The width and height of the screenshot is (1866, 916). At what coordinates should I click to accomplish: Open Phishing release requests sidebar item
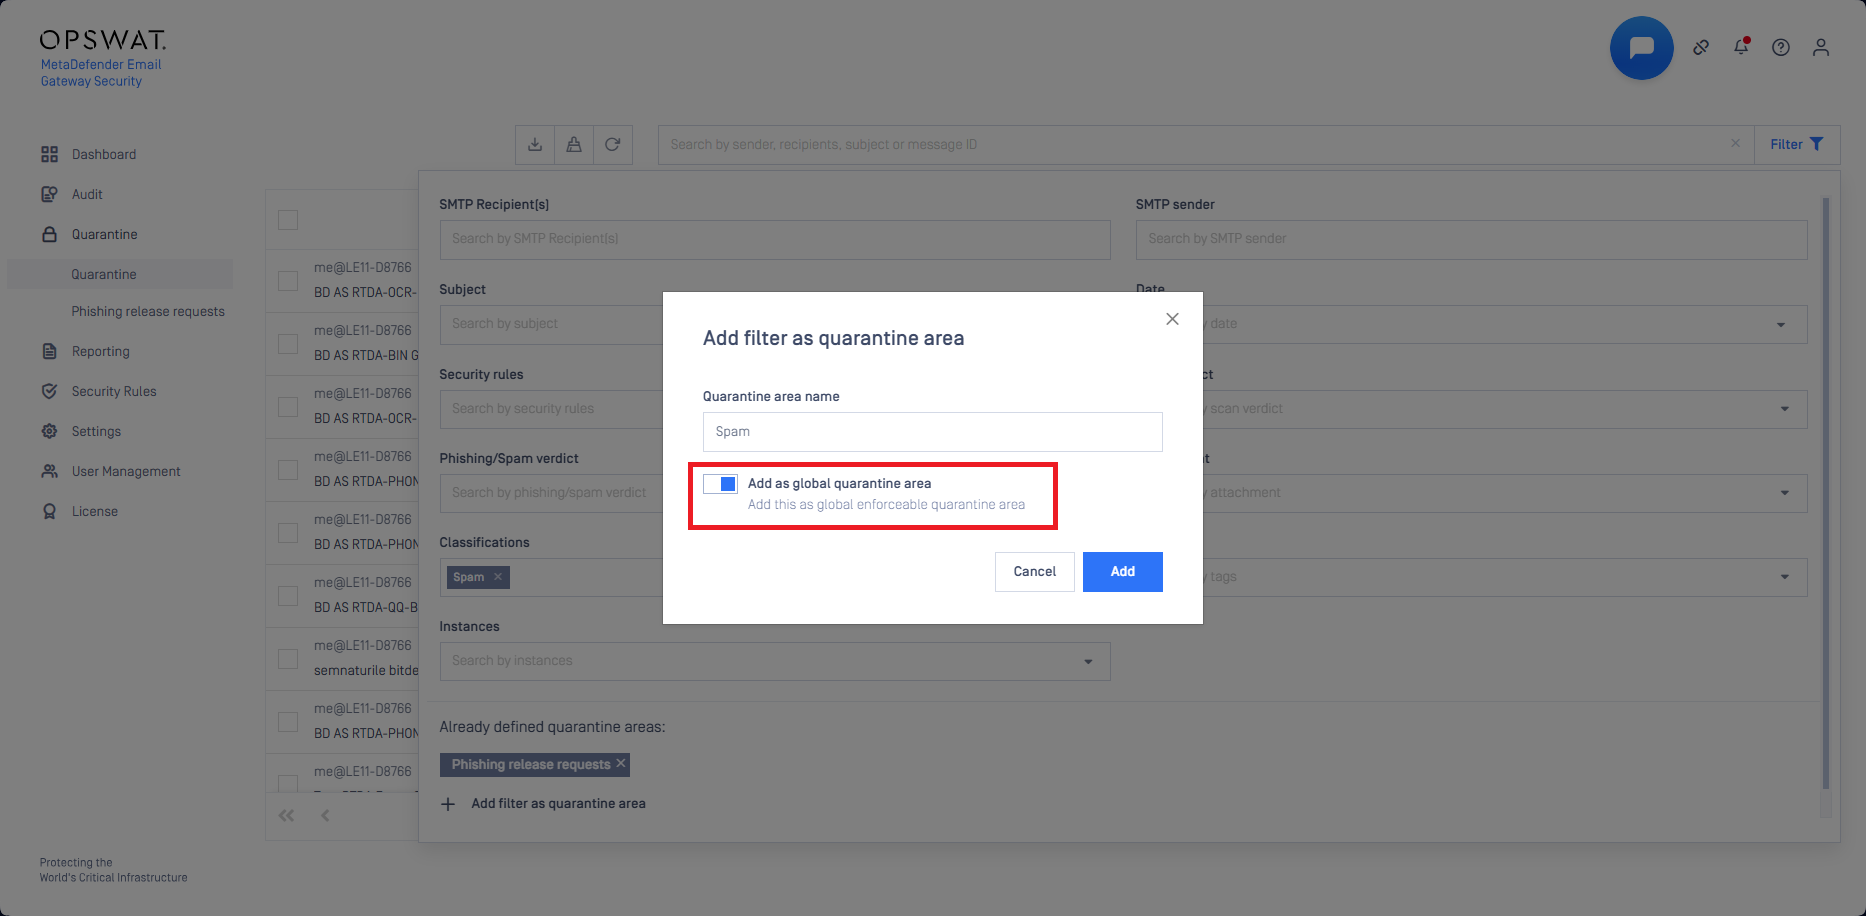148,311
